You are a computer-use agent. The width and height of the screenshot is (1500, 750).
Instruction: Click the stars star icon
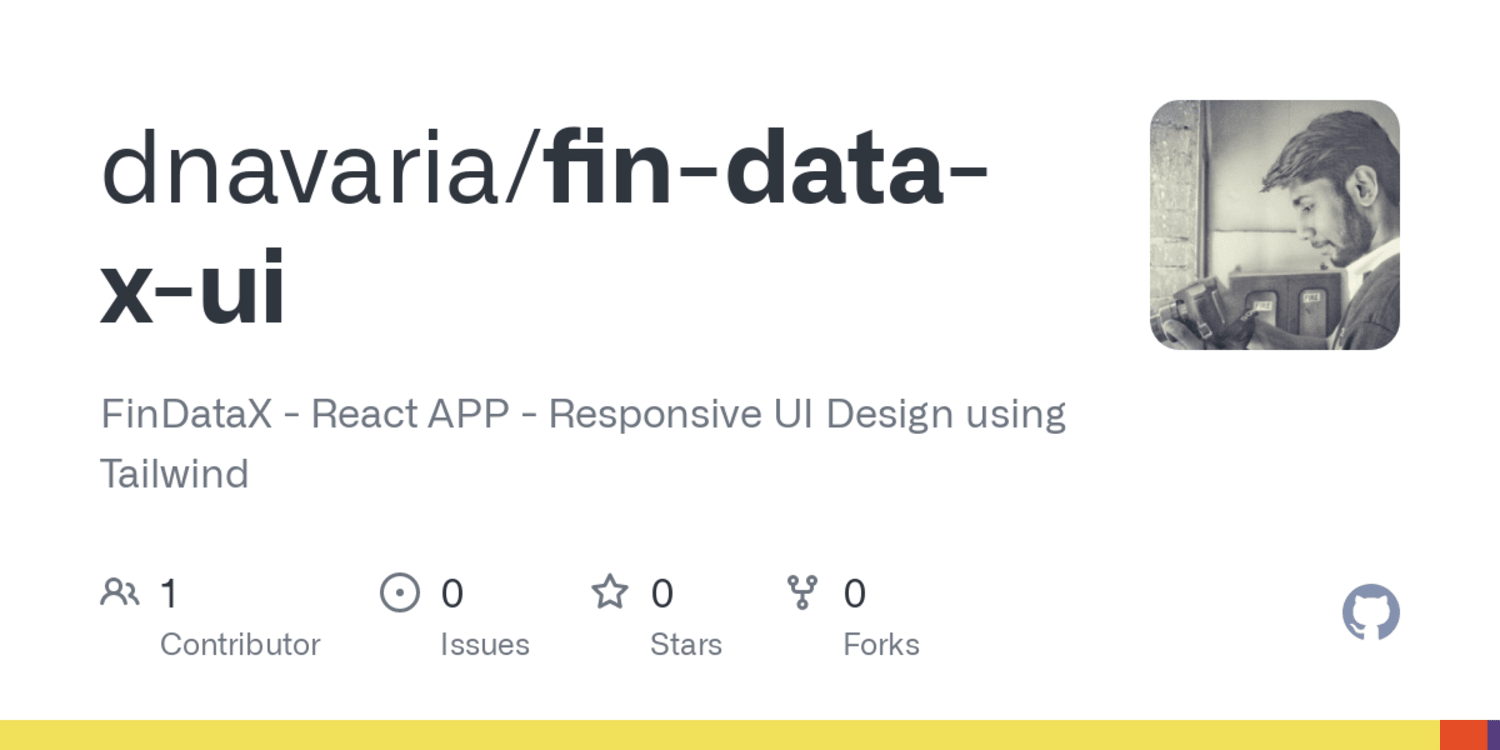pos(610,592)
